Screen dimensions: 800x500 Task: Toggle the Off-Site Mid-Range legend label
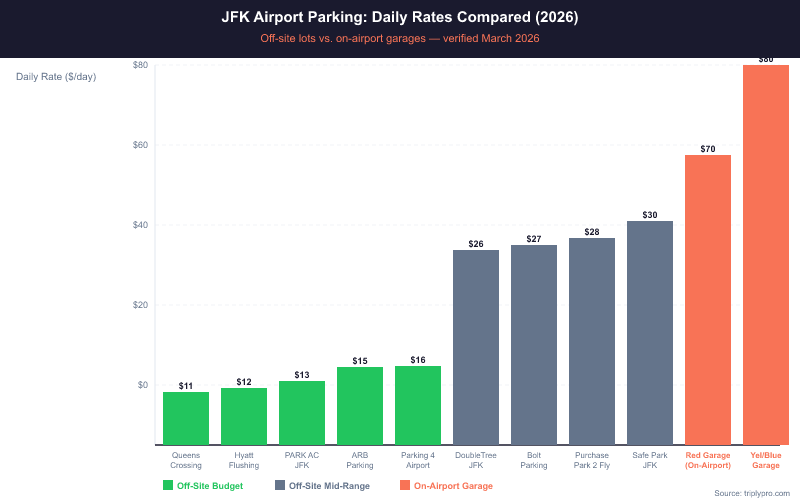(329, 486)
